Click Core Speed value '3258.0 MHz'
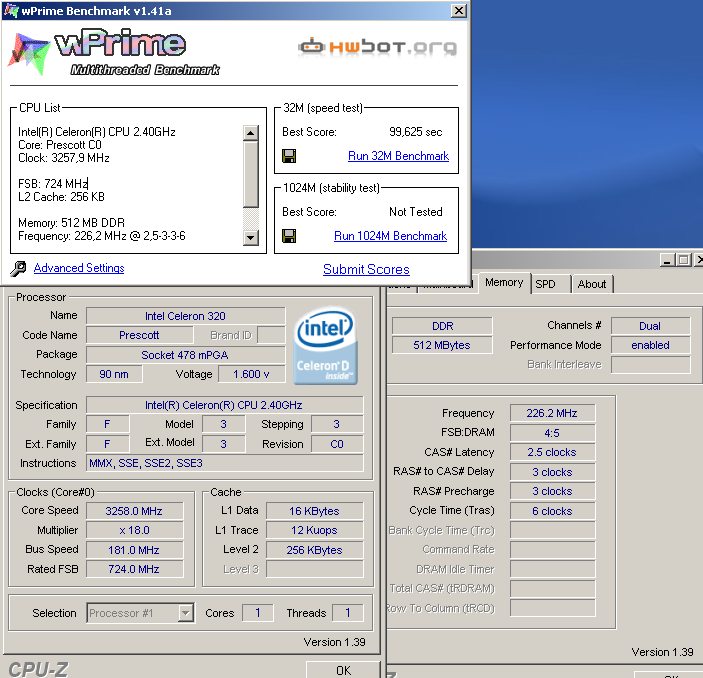Image resolution: width=703 pixels, height=678 pixels. tap(134, 511)
